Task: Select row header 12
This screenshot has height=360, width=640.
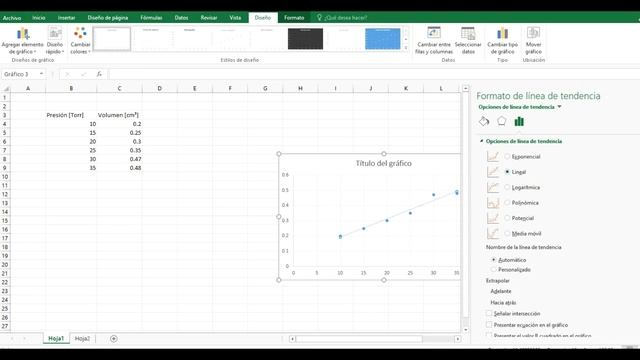Action: (x=5, y=194)
